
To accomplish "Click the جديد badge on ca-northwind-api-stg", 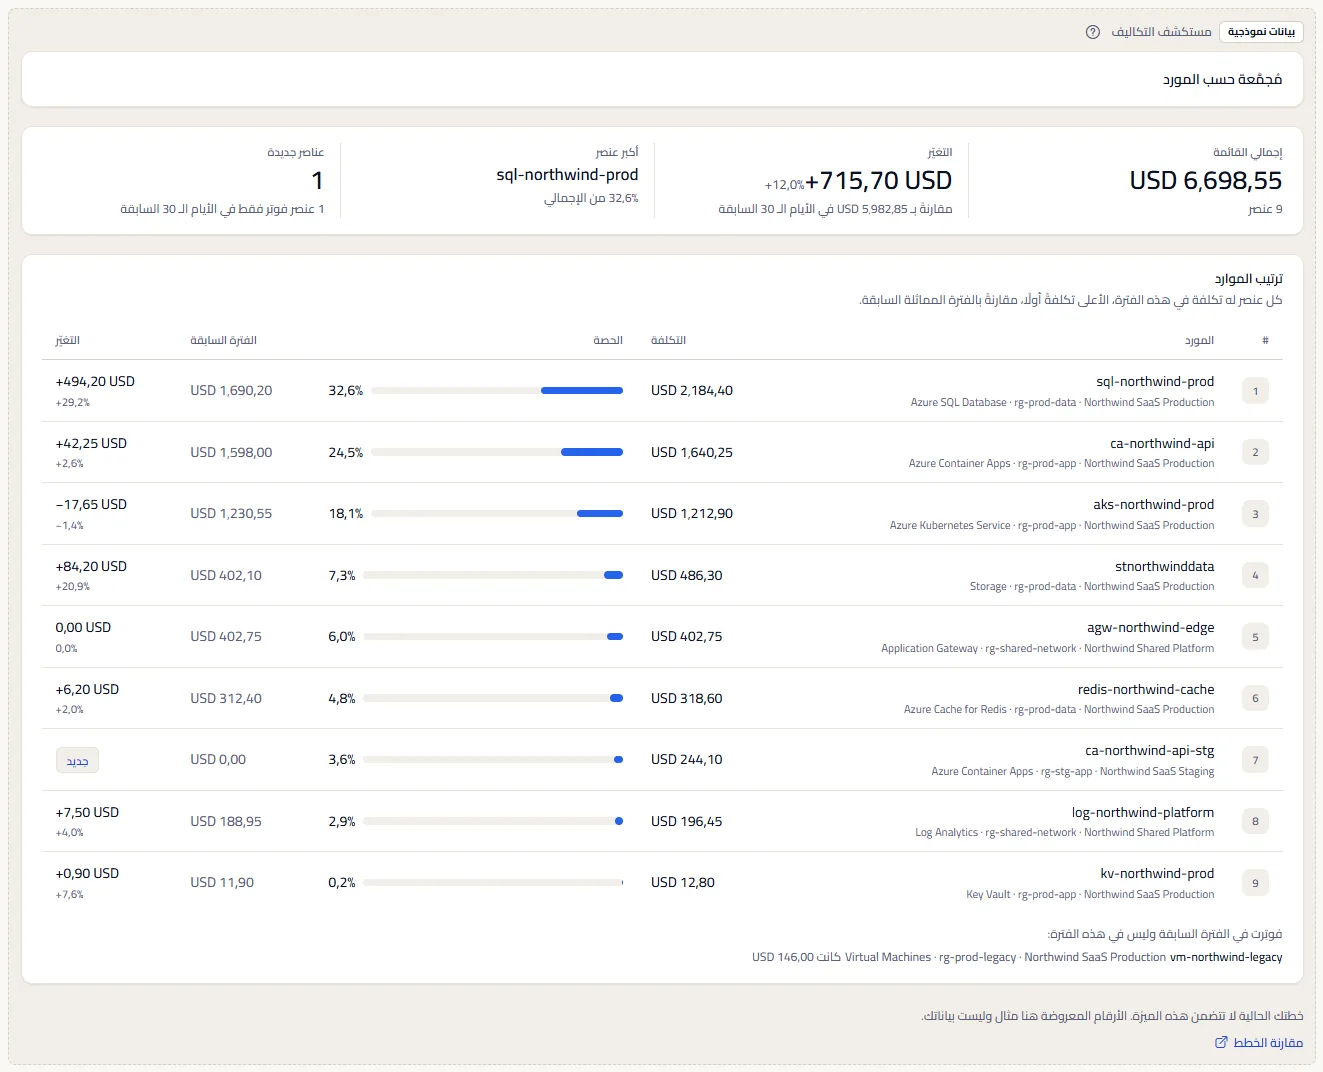I will pyautogui.click(x=77, y=761).
